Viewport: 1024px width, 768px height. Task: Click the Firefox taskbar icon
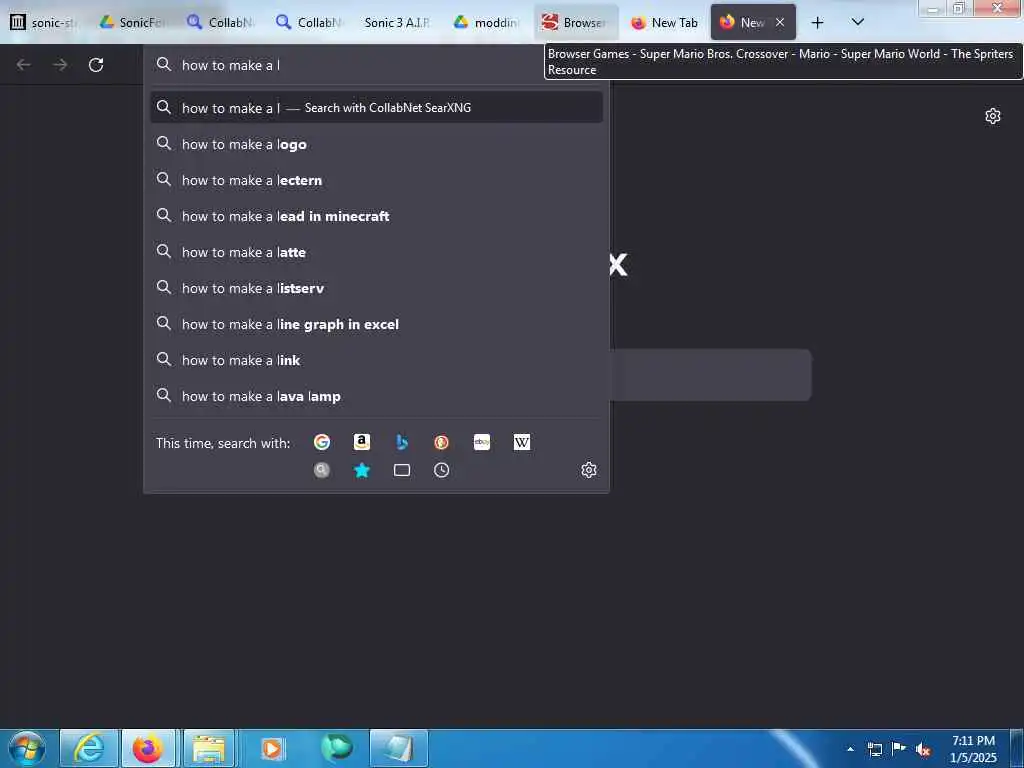[148, 748]
